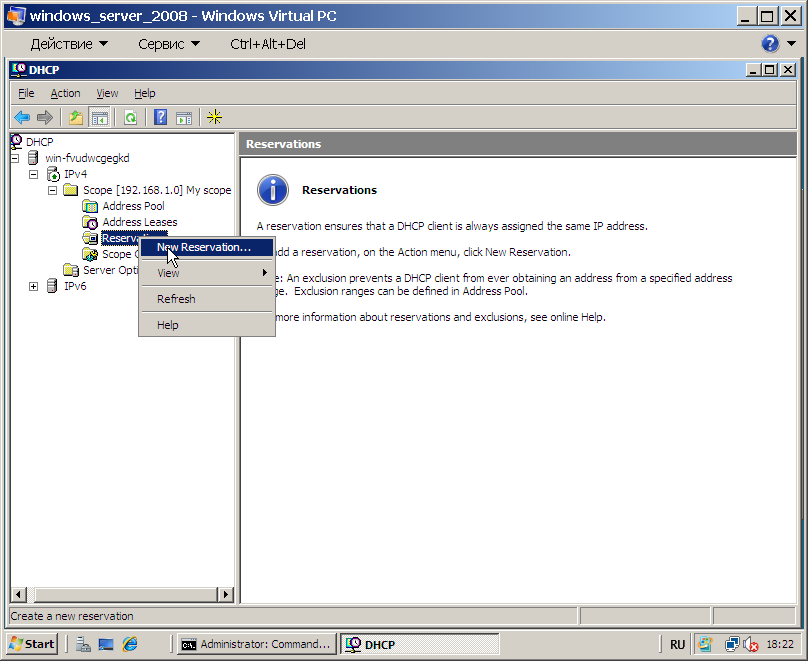
Task: Select the win-fvudwcgegkd server label
Action: [87, 158]
